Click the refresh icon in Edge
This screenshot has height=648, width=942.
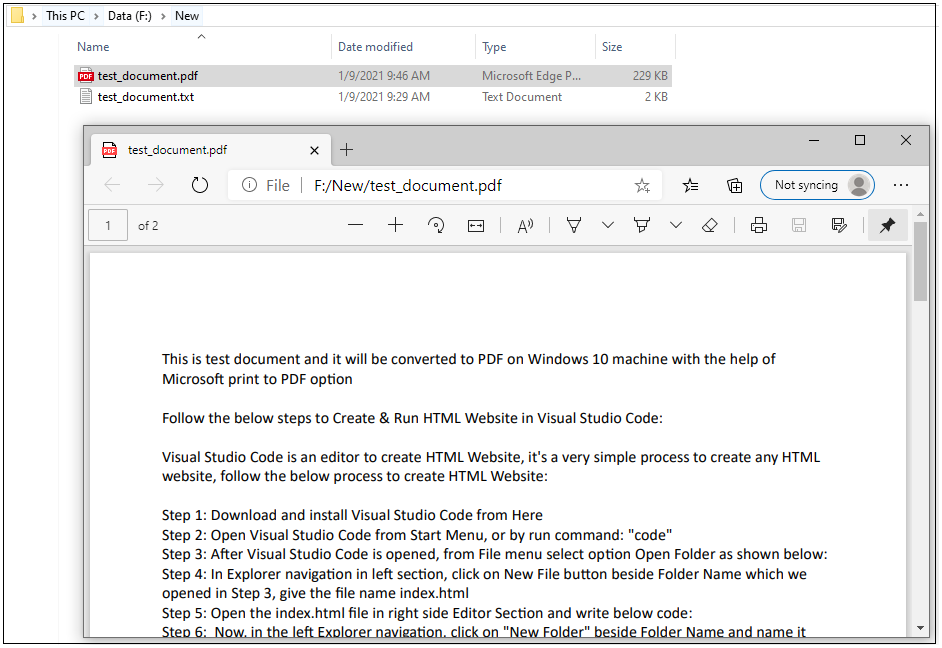(199, 185)
